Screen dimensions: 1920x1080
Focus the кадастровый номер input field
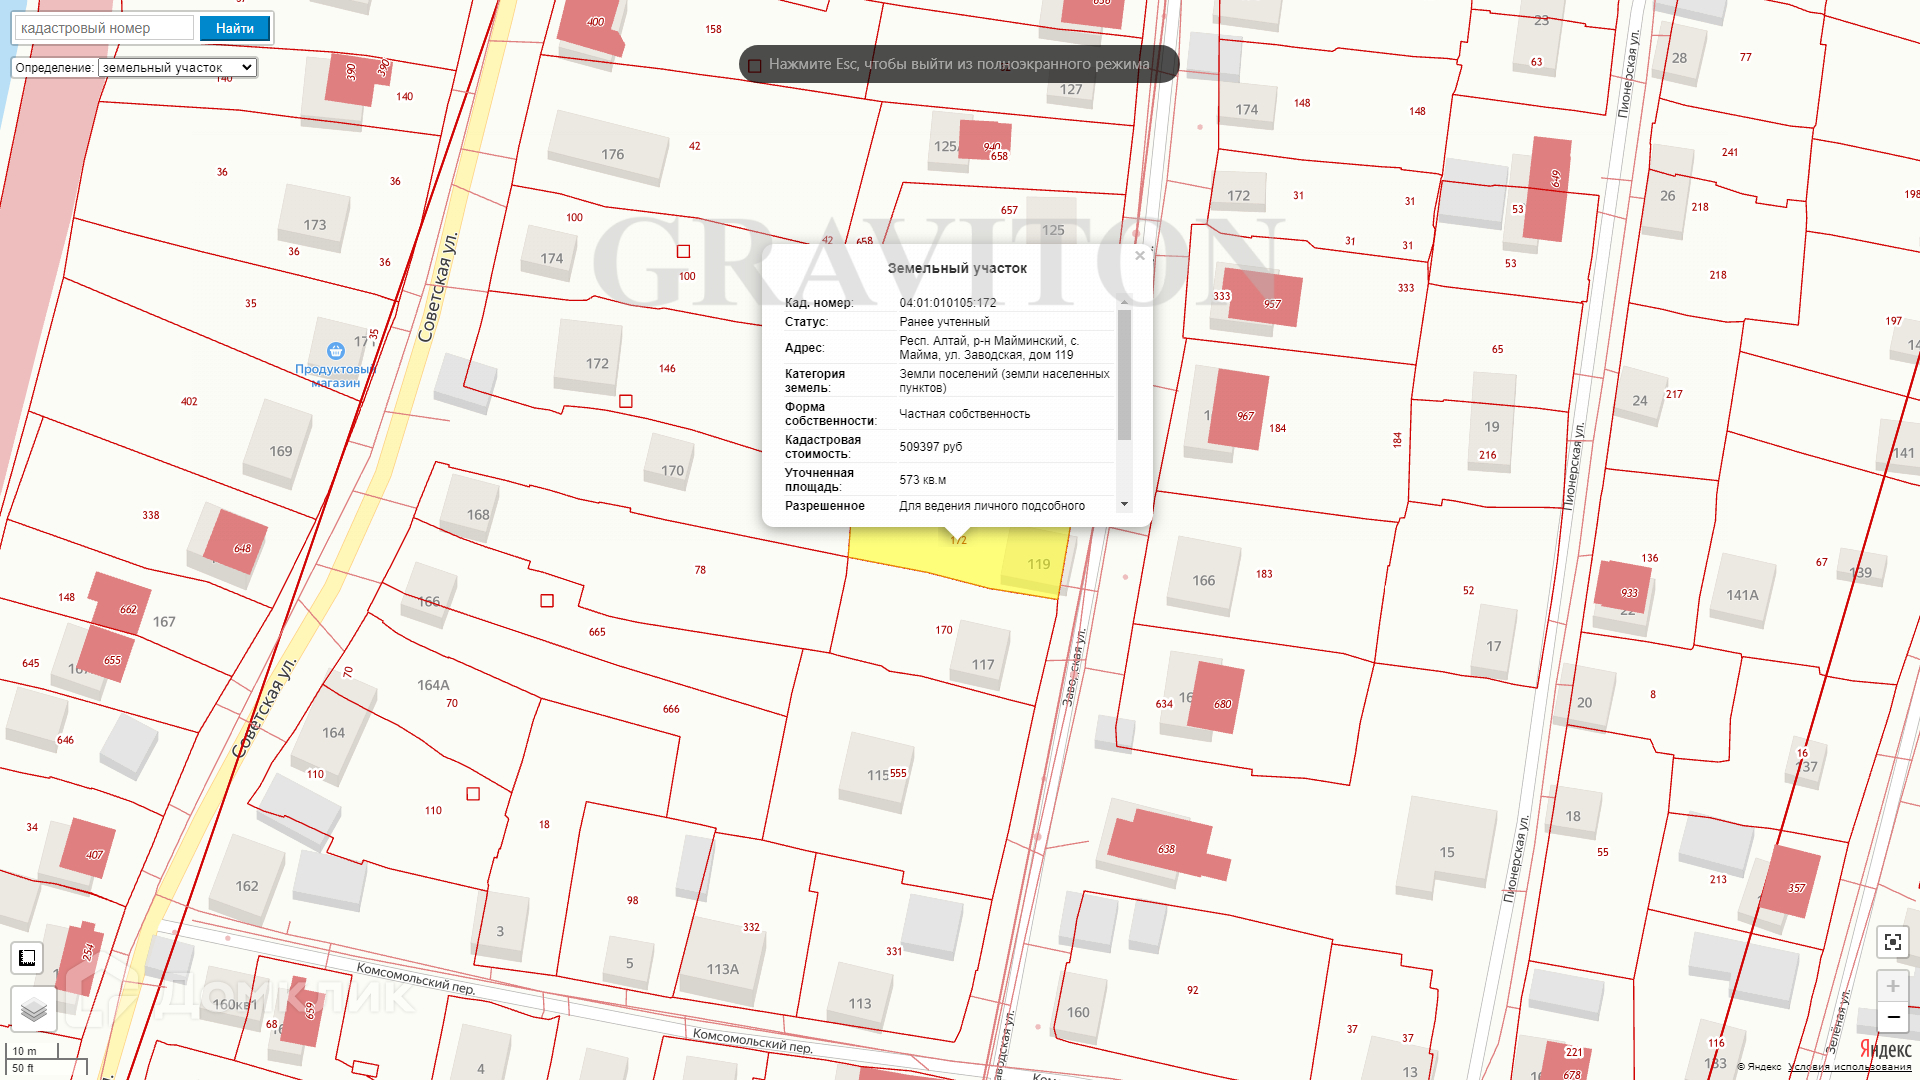coord(104,28)
